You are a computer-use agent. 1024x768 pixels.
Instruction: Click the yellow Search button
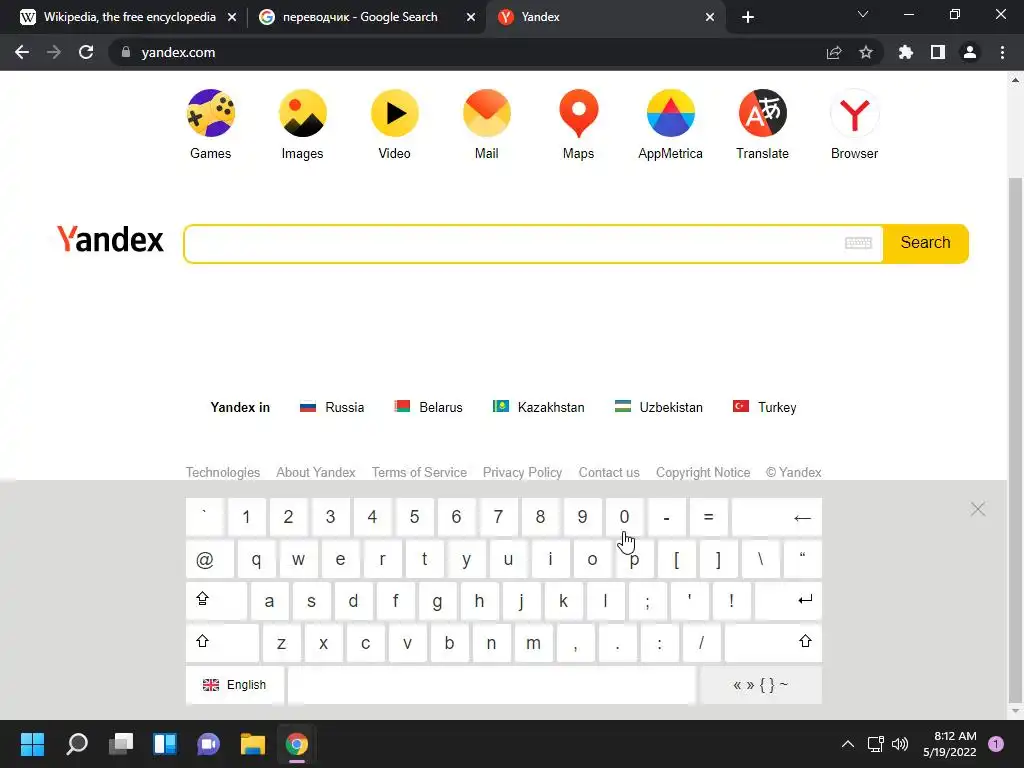pyautogui.click(x=925, y=243)
